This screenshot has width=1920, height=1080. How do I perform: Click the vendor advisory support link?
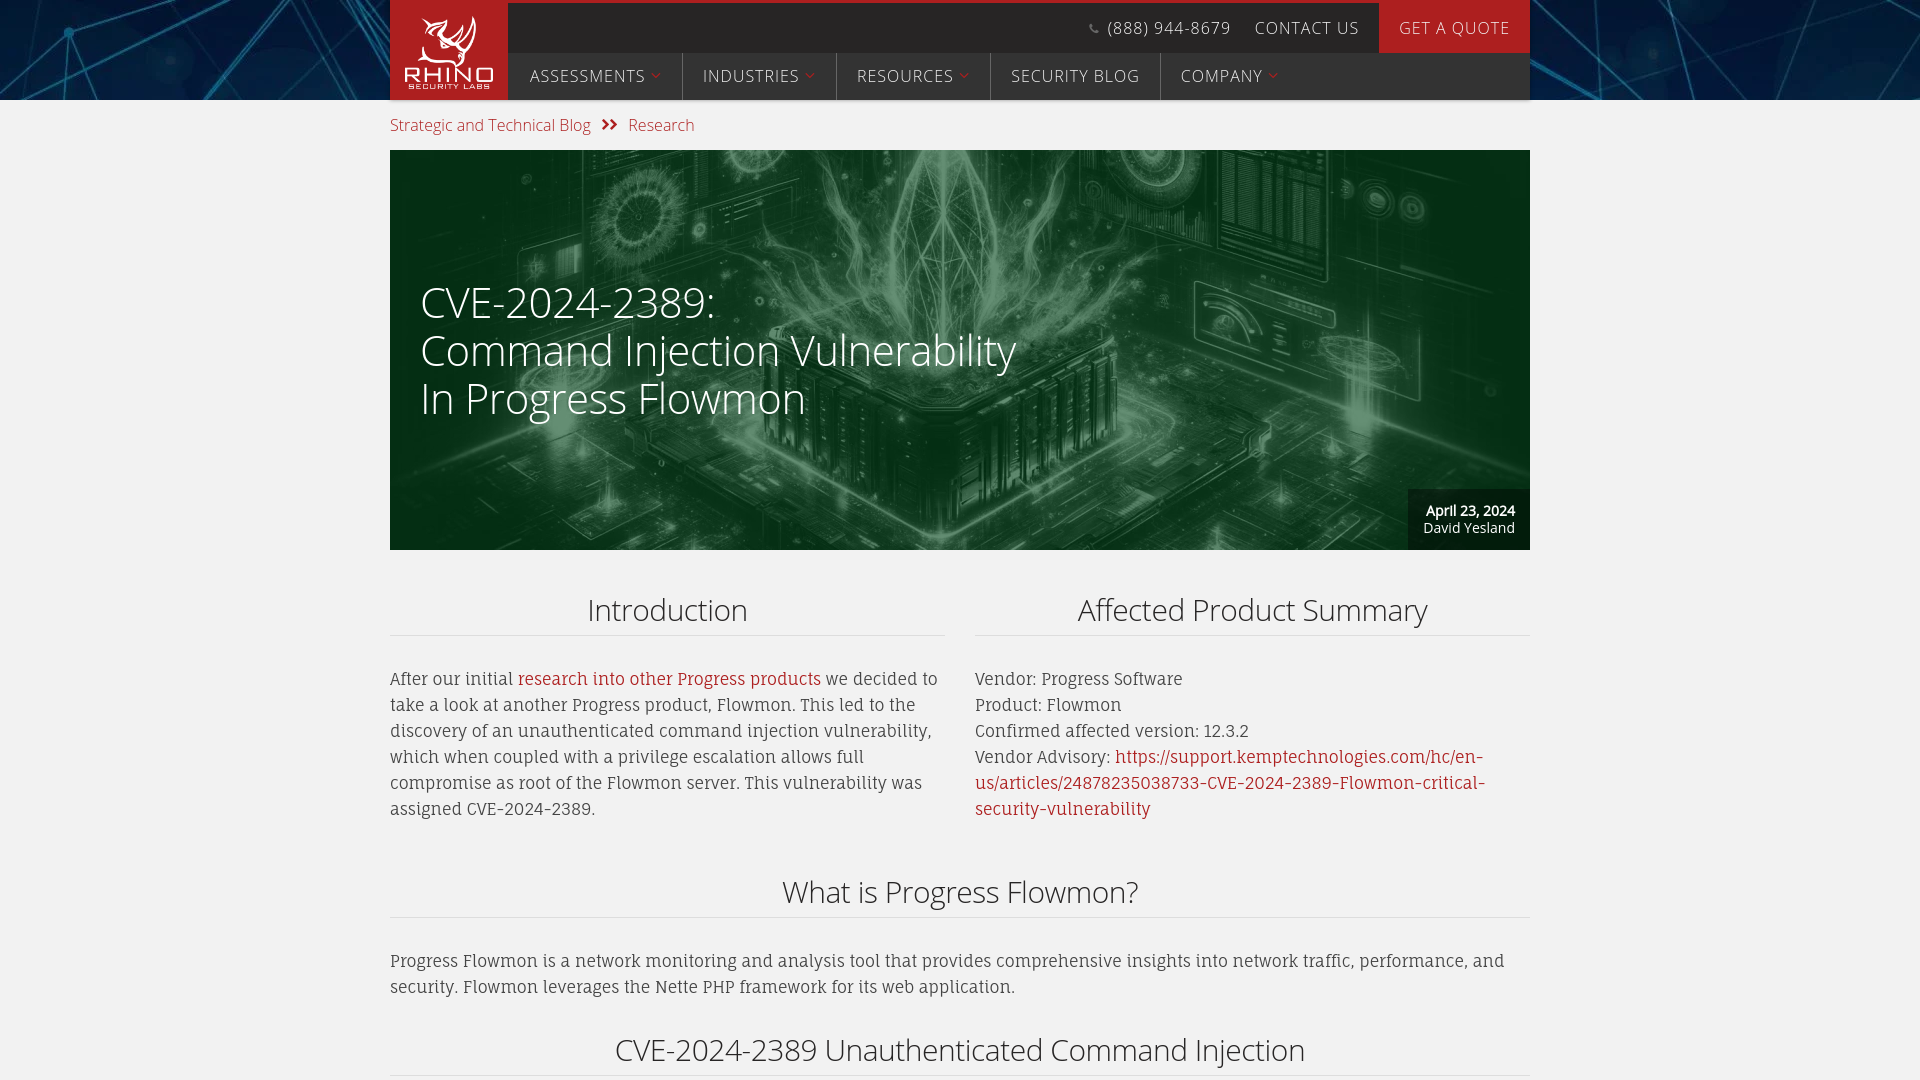pos(1230,782)
